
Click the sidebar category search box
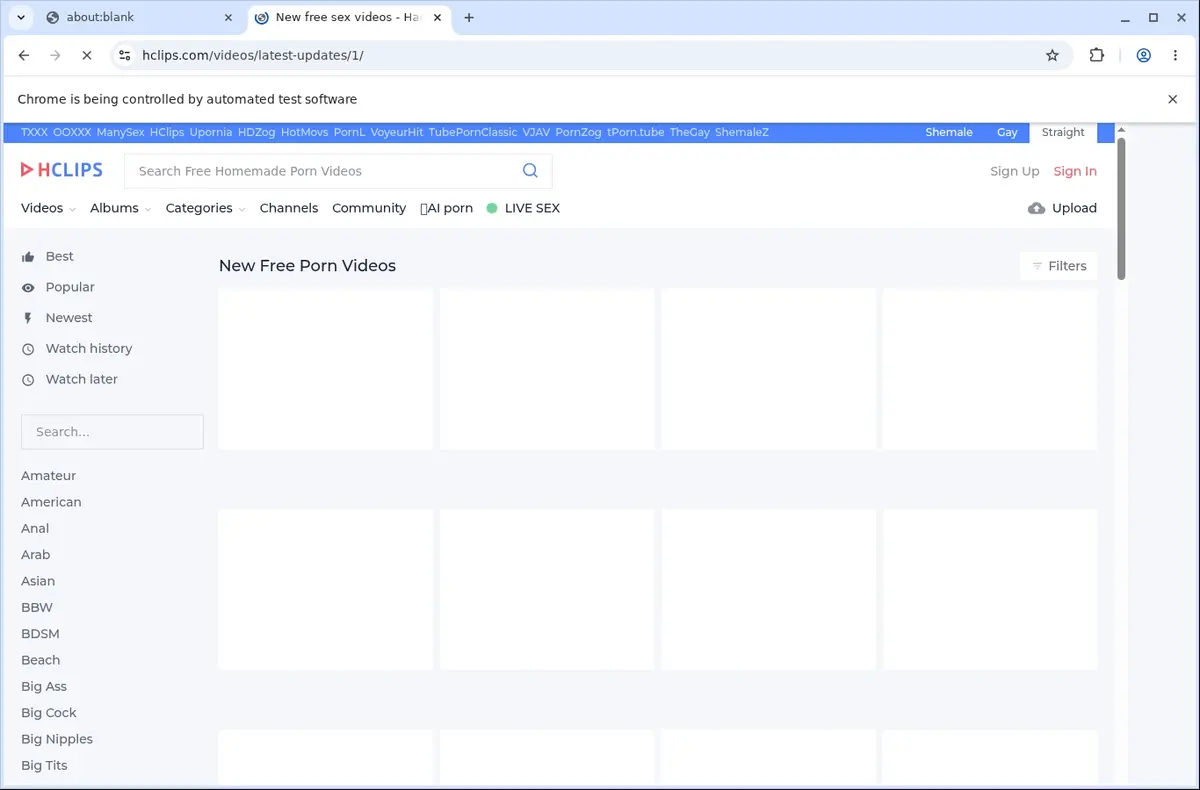click(112, 432)
